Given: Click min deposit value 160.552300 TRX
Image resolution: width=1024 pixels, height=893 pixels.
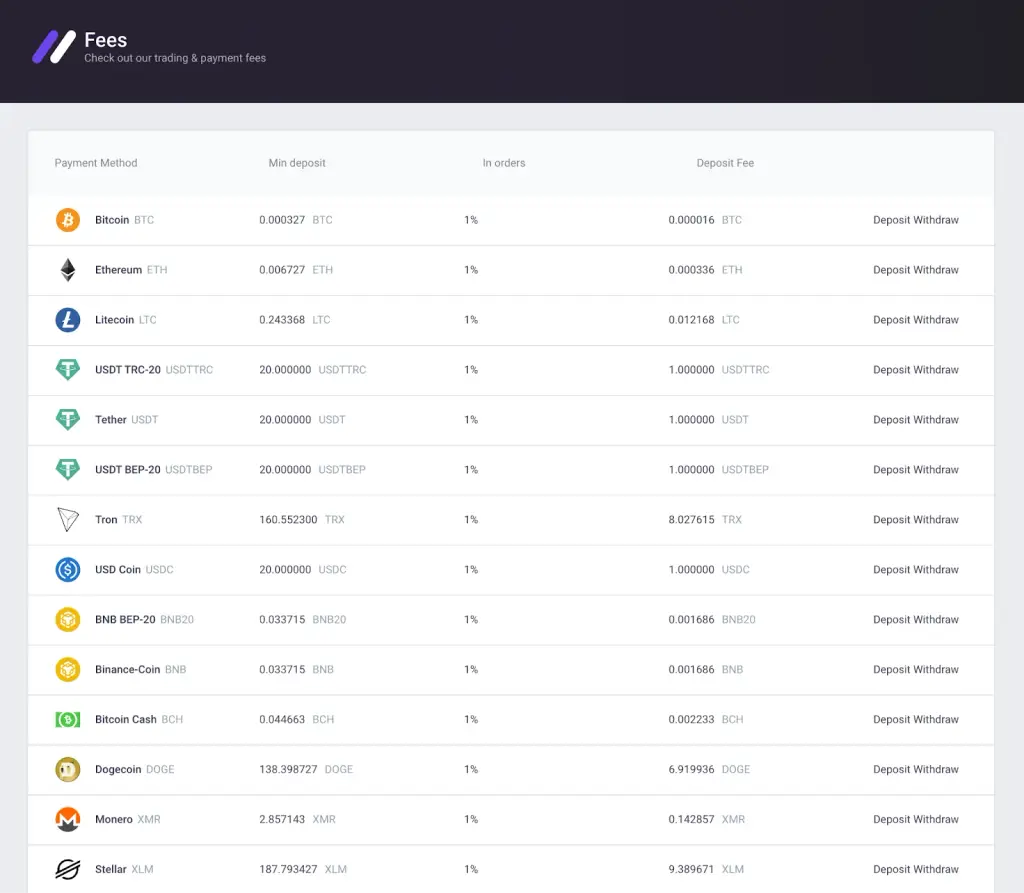Looking at the screenshot, I should tap(302, 519).
